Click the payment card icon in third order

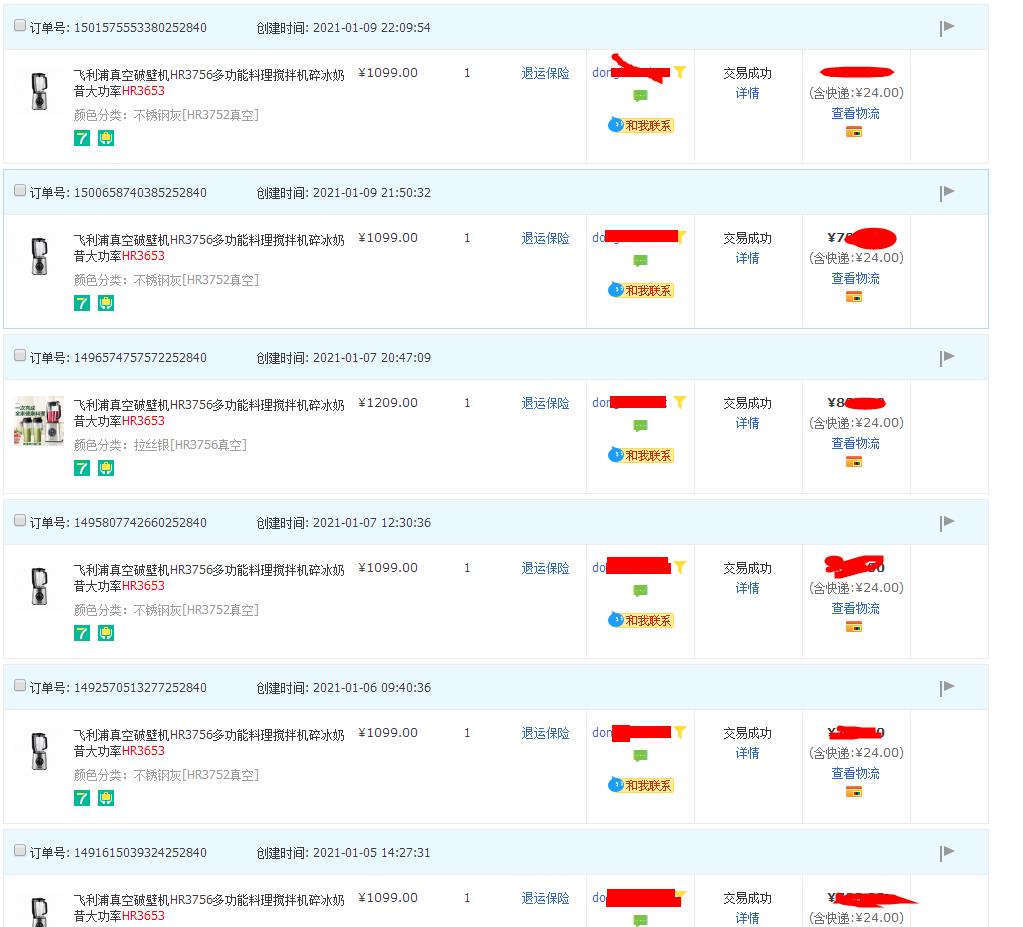pyautogui.click(x=854, y=462)
